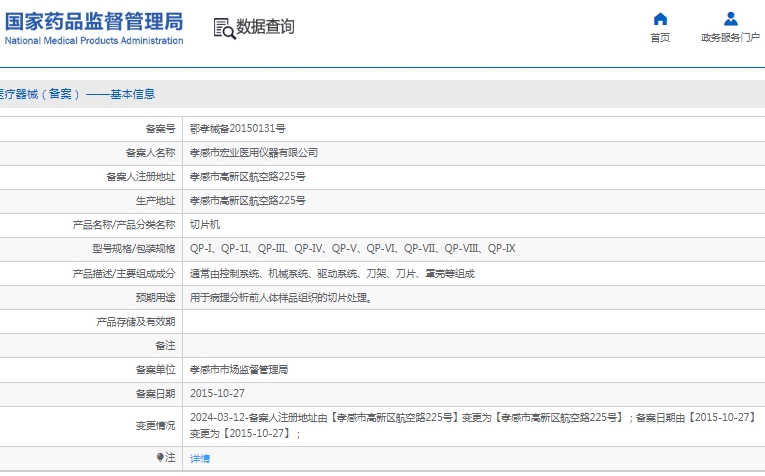The image size is (765, 476).
Task: Click the 备案号 row label
Action: [x=160, y=128]
